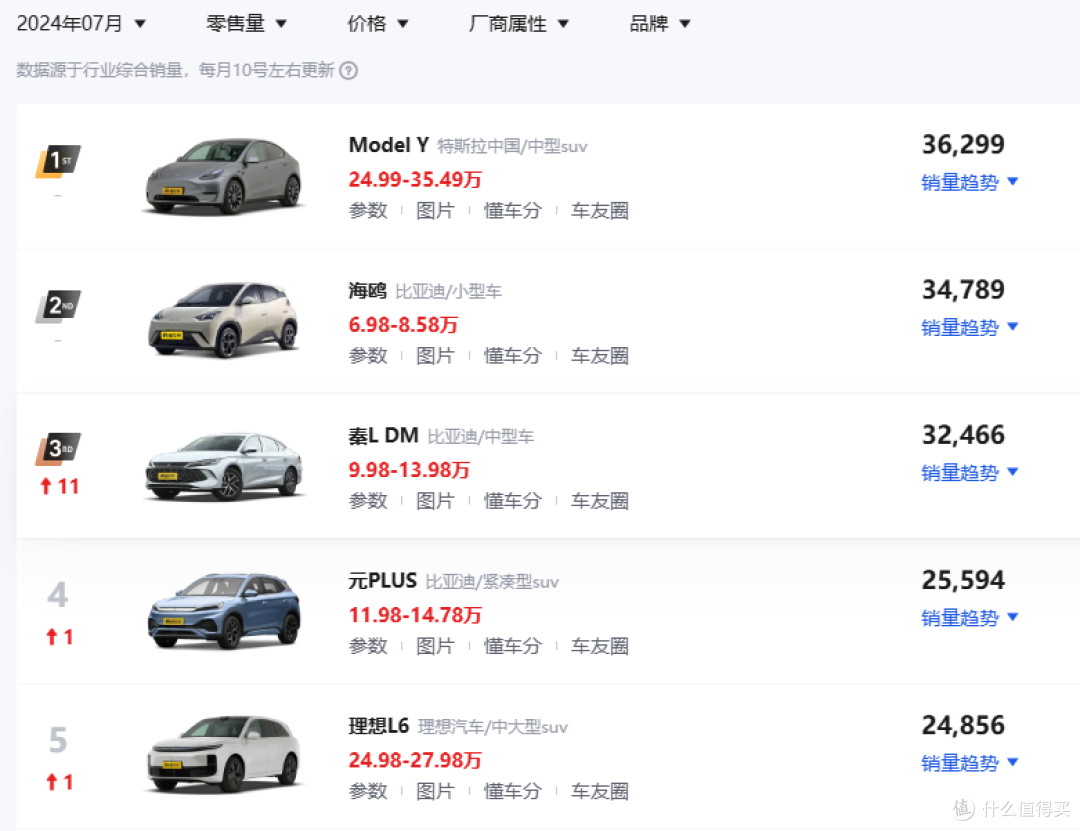Click the sales figure 36,299
The height and width of the screenshot is (831, 1080).
tap(963, 145)
